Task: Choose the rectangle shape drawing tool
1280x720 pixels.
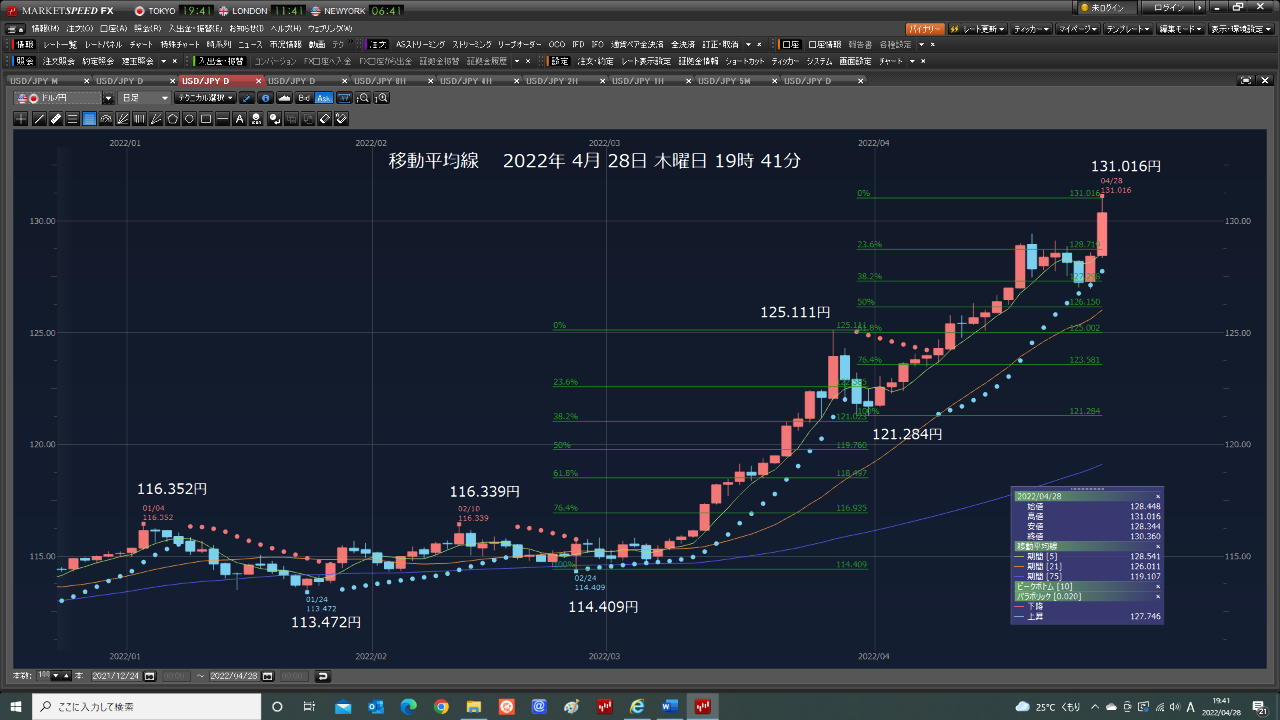Action: 205,119
